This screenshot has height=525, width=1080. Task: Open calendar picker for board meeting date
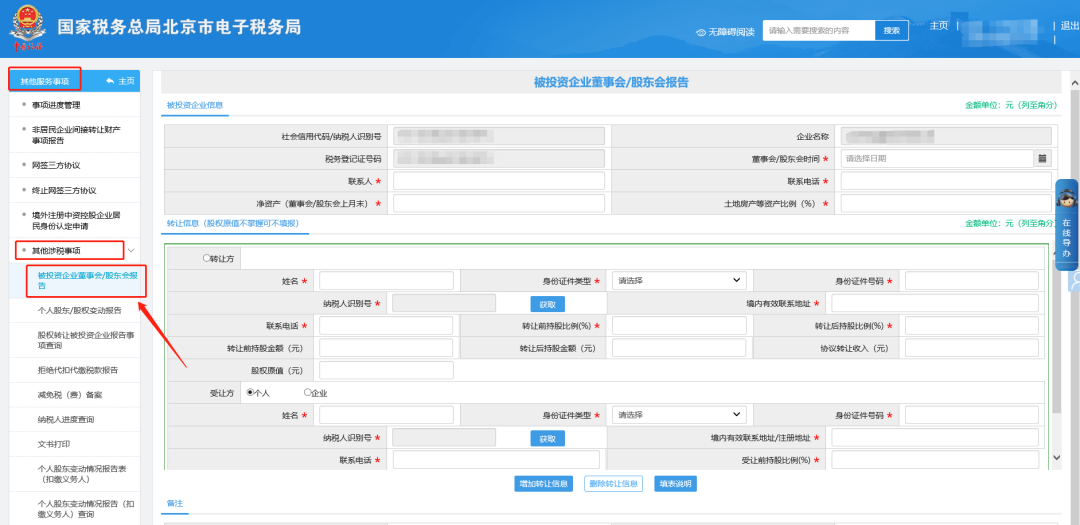tap(1042, 158)
